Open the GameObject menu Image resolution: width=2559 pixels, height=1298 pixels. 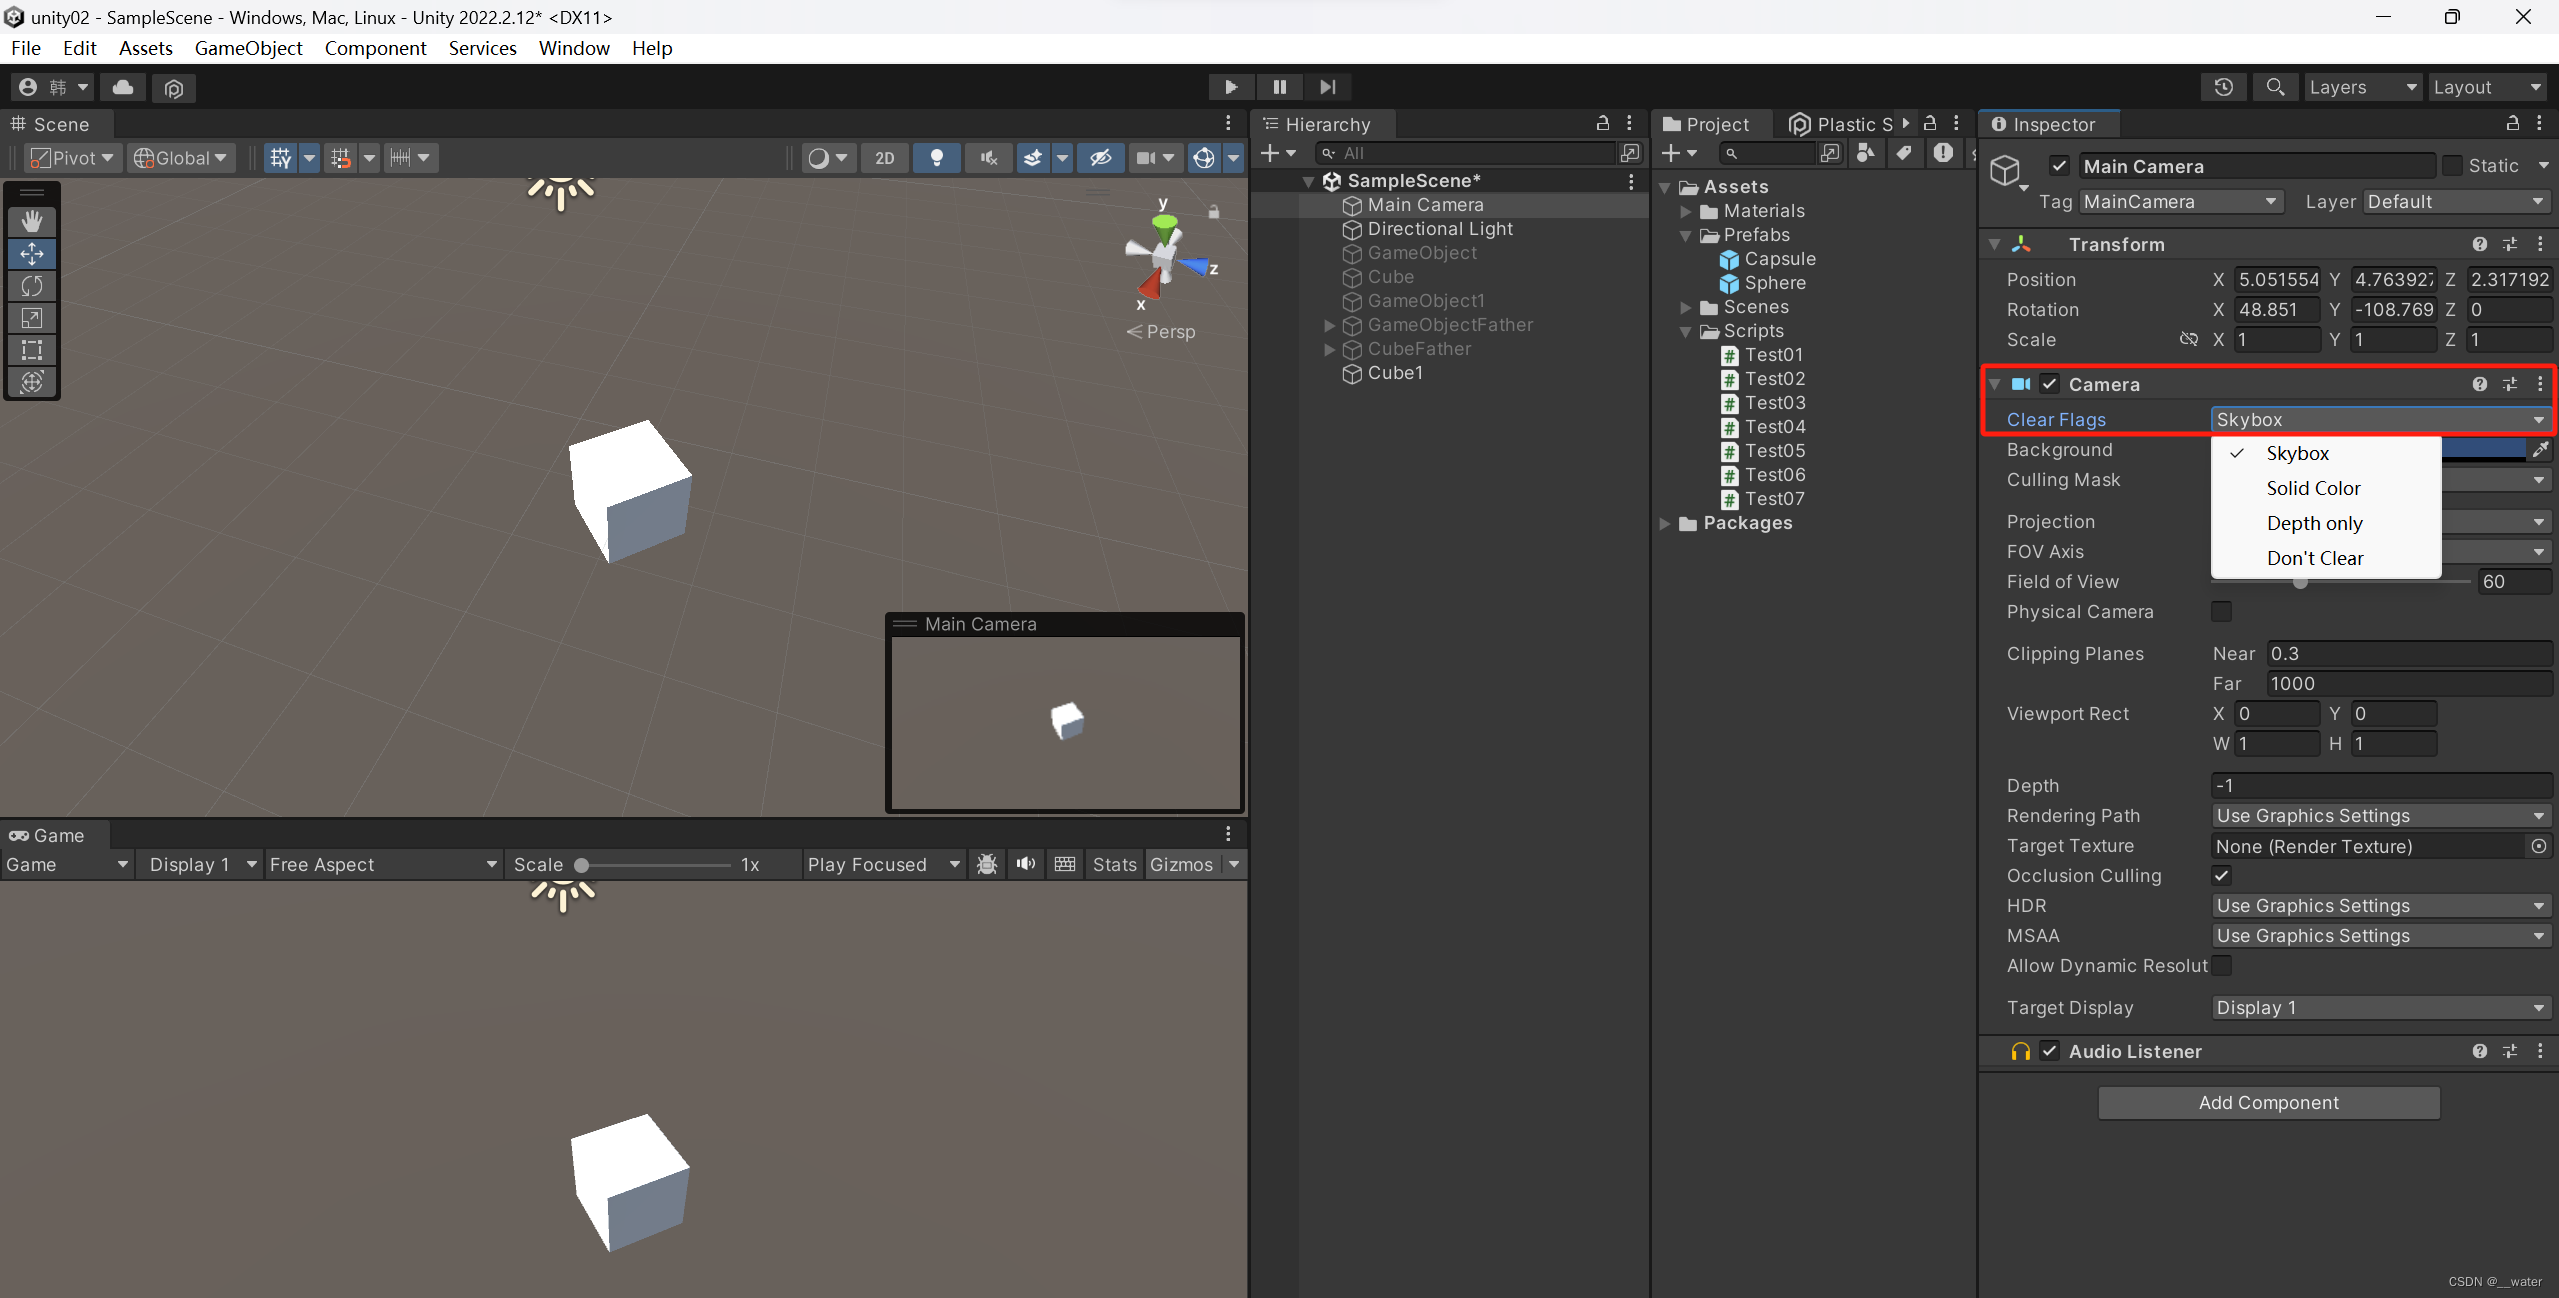click(x=248, y=47)
